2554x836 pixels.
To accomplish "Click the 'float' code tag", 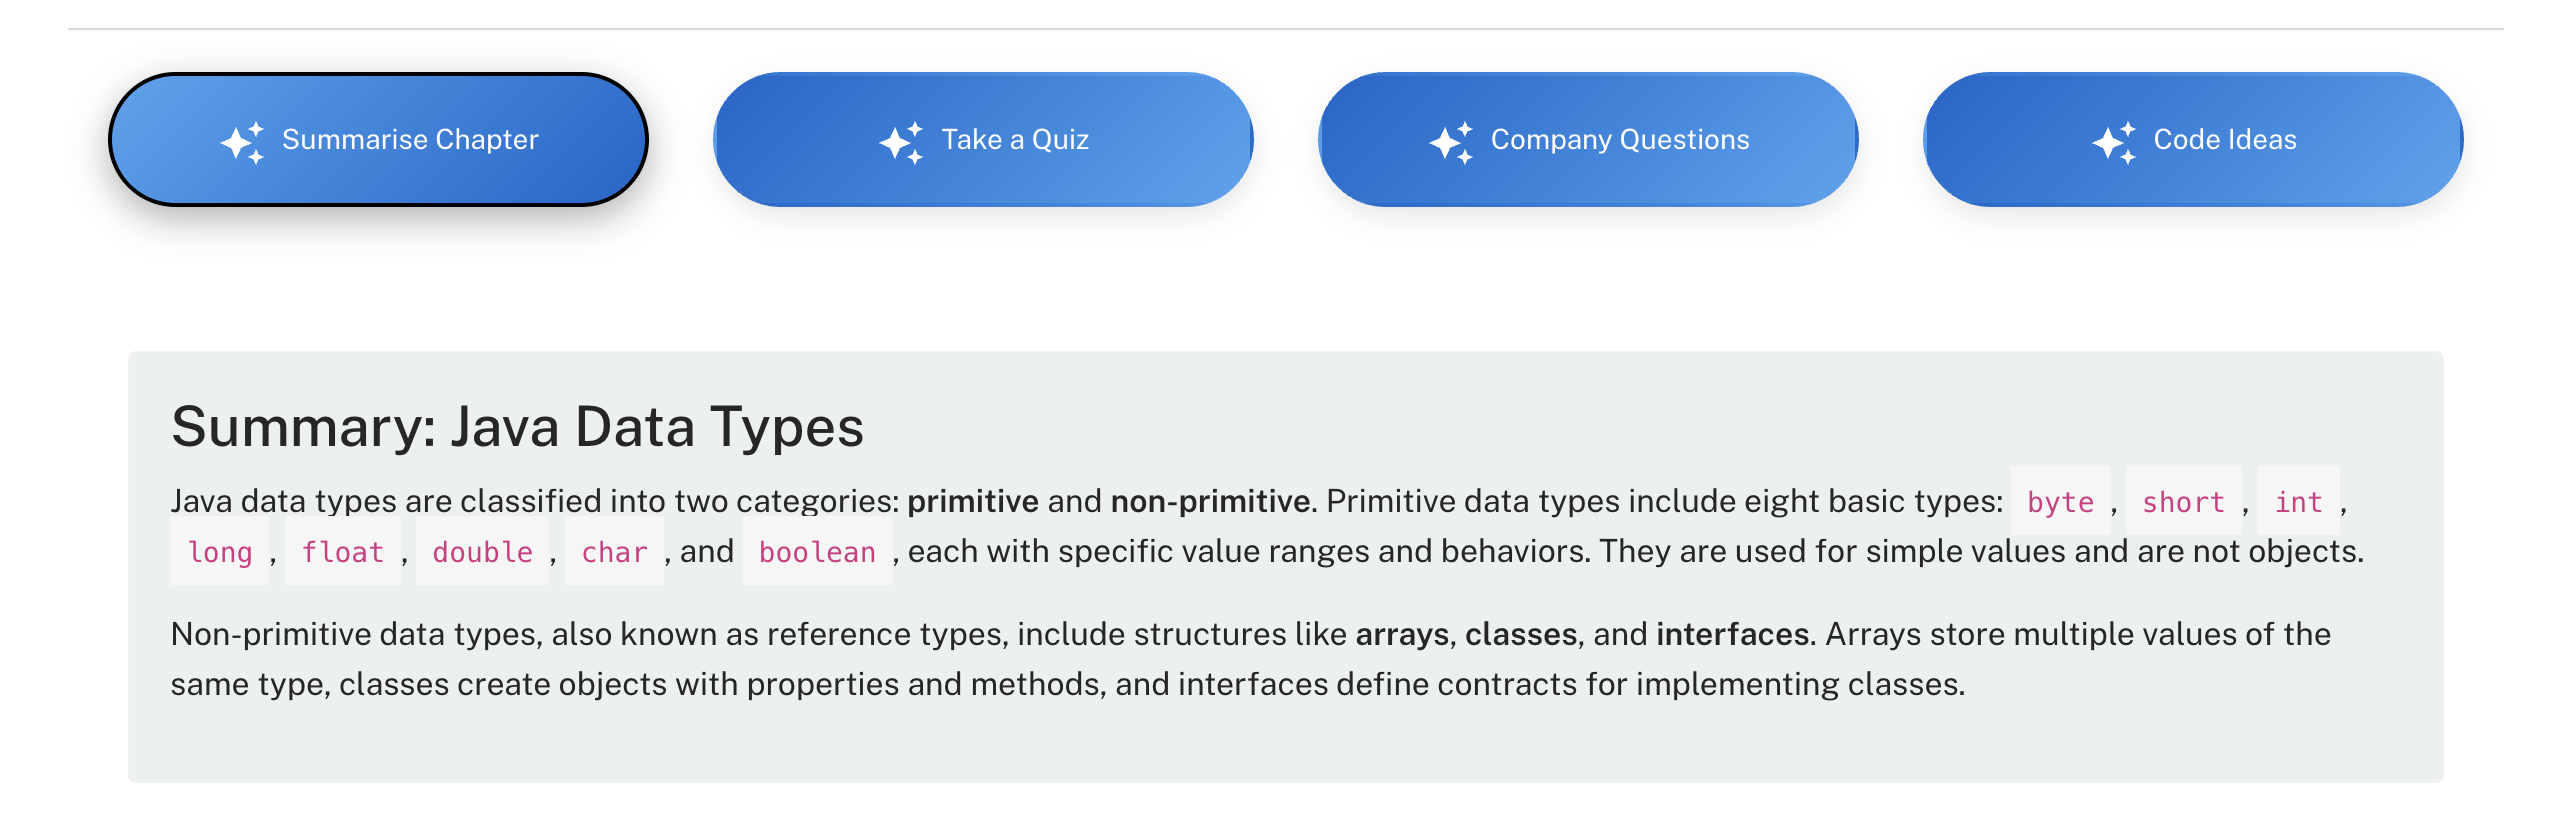I will click(342, 552).
